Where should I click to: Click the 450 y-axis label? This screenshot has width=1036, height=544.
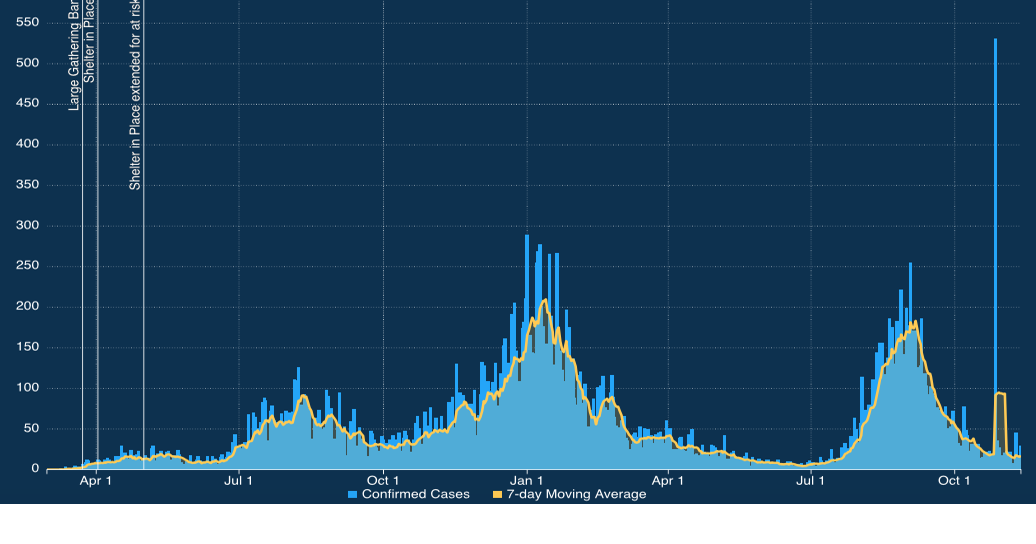point(27,104)
